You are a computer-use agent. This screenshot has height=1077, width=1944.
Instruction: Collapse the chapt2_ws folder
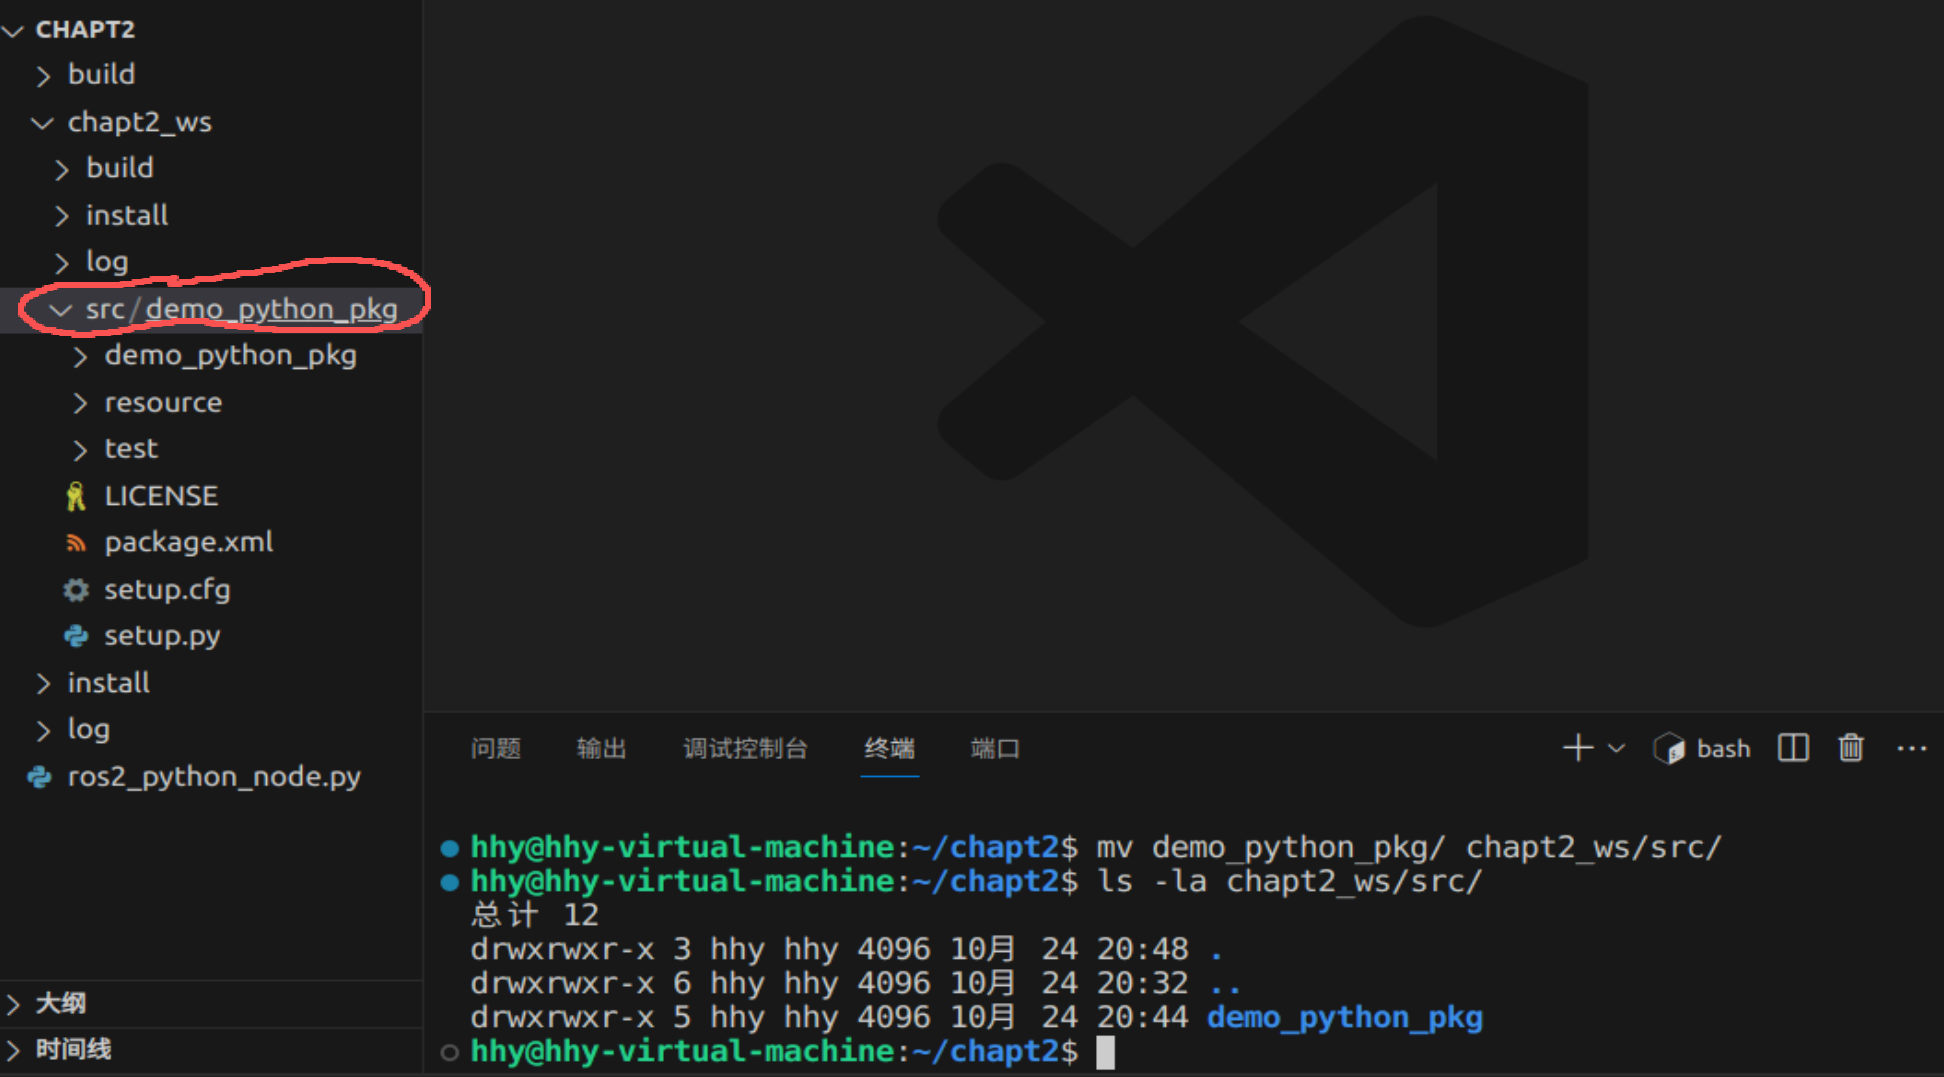[43, 123]
